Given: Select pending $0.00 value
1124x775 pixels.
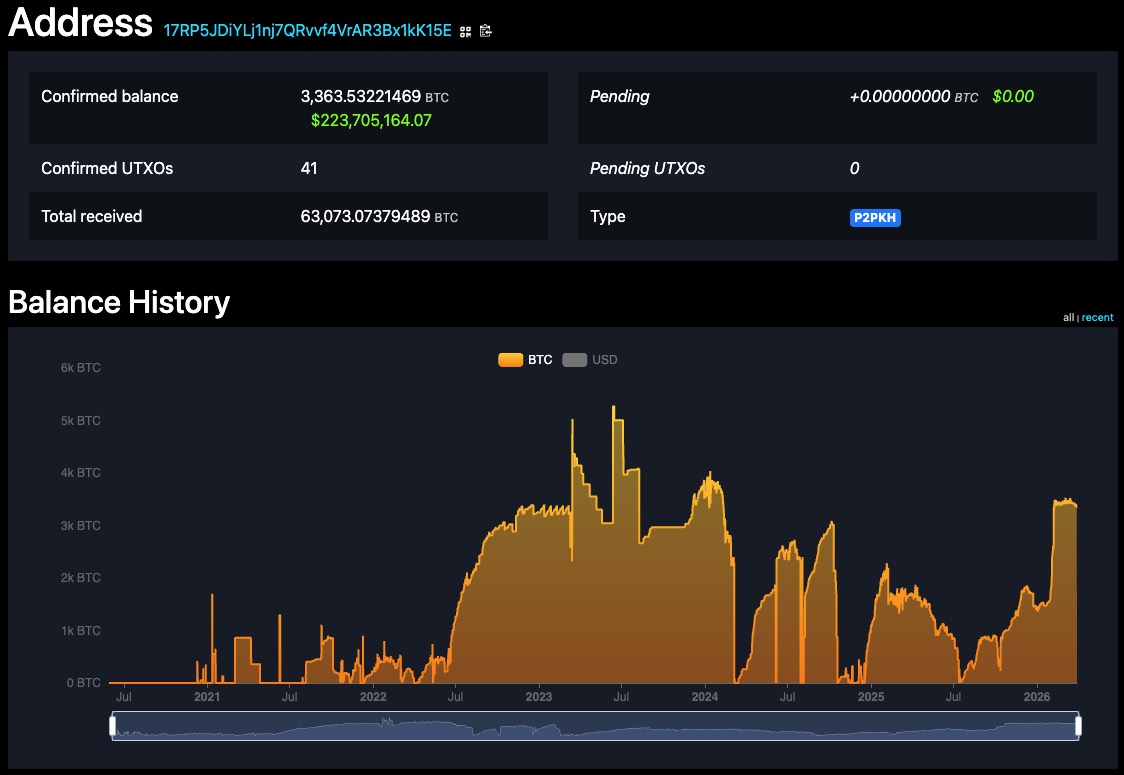Looking at the screenshot, I should [x=1013, y=97].
